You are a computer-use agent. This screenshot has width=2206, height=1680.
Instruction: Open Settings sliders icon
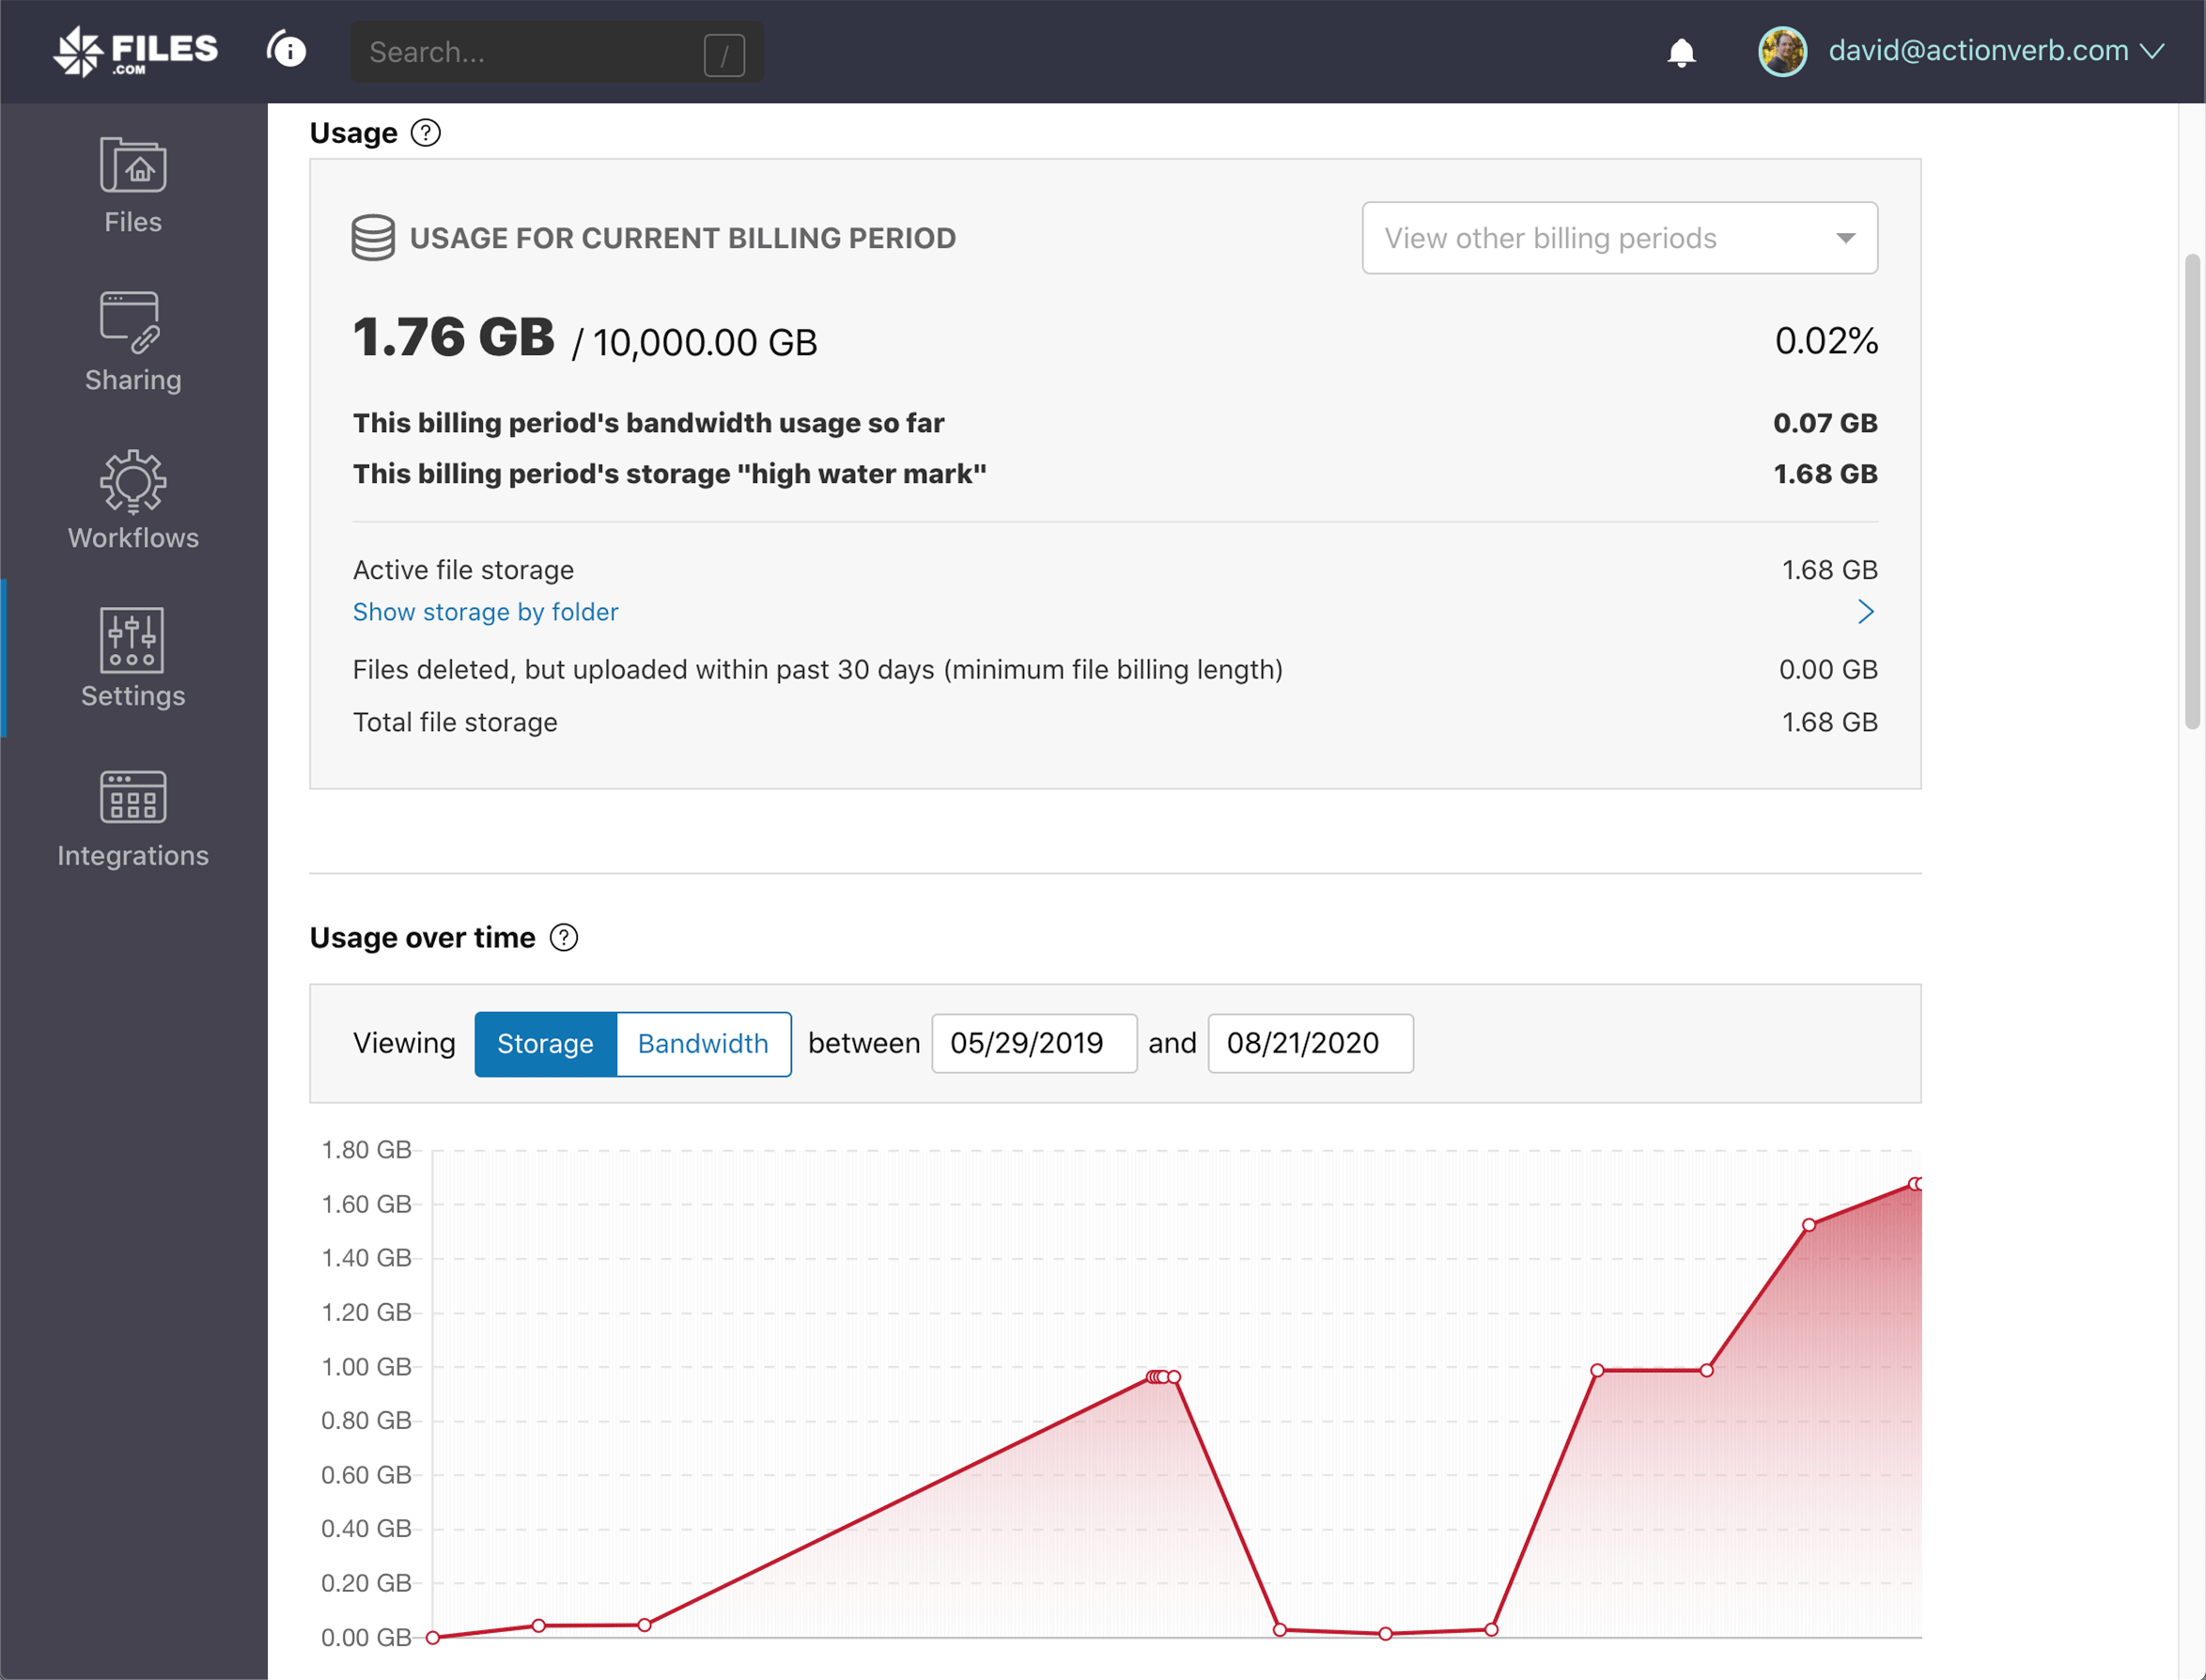click(132, 640)
